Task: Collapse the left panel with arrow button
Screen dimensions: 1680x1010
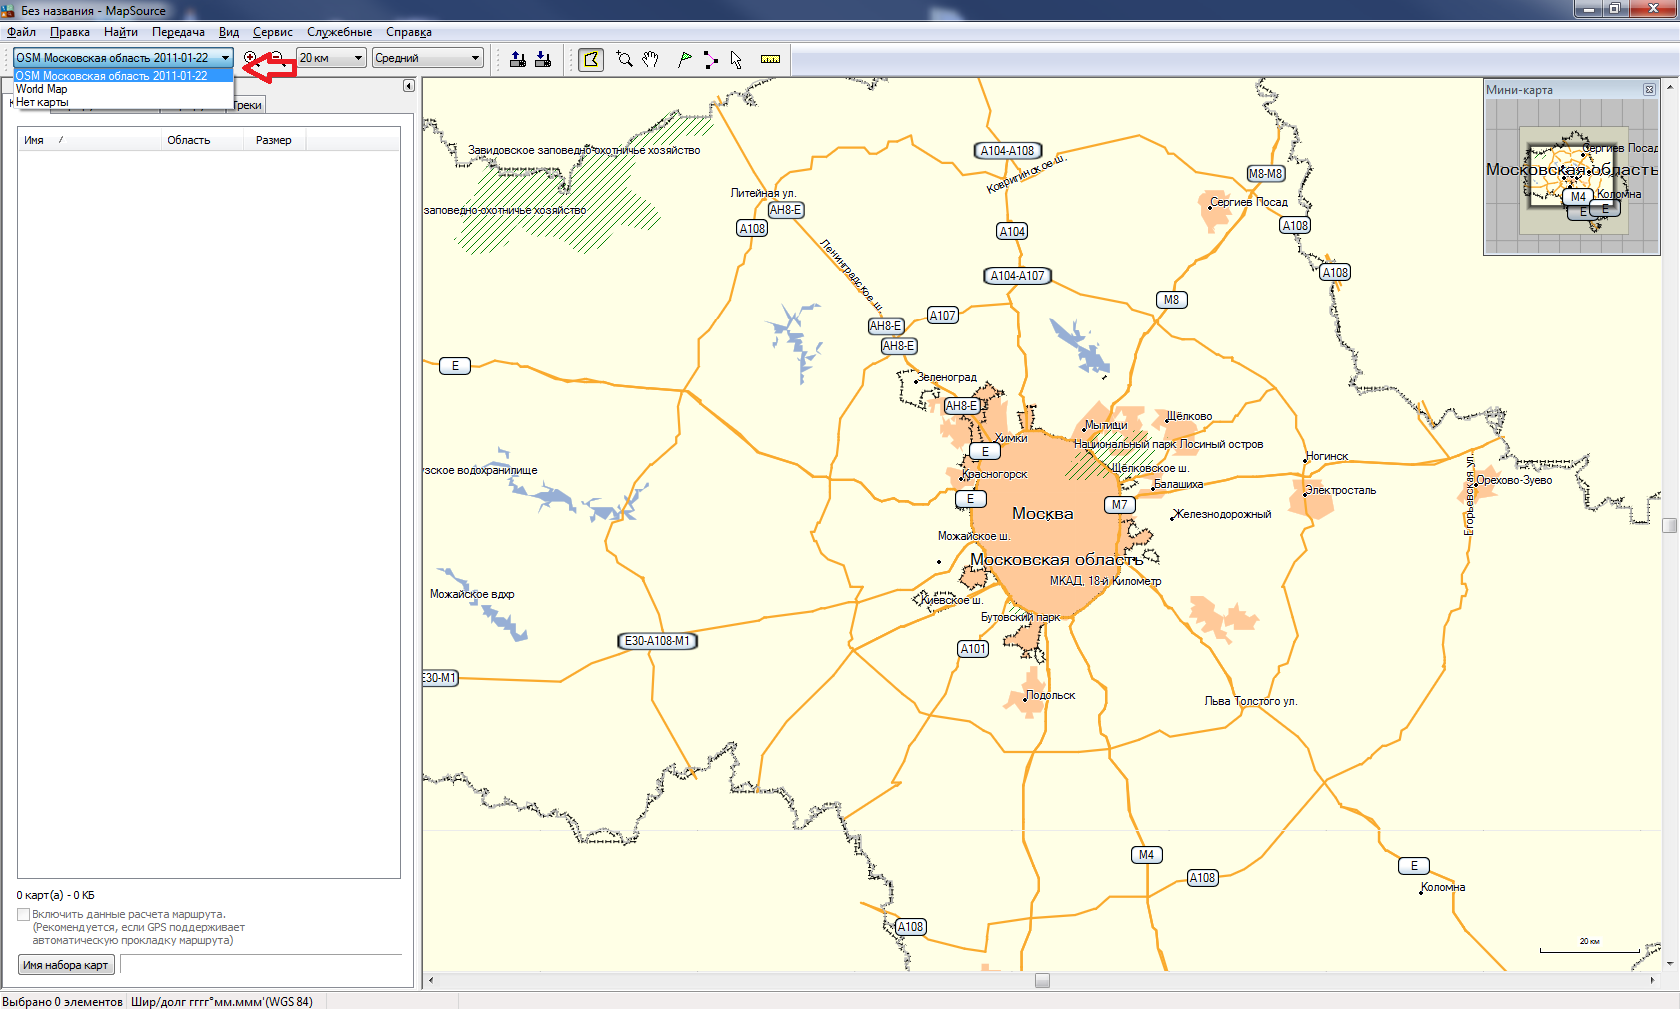Action: click(408, 86)
